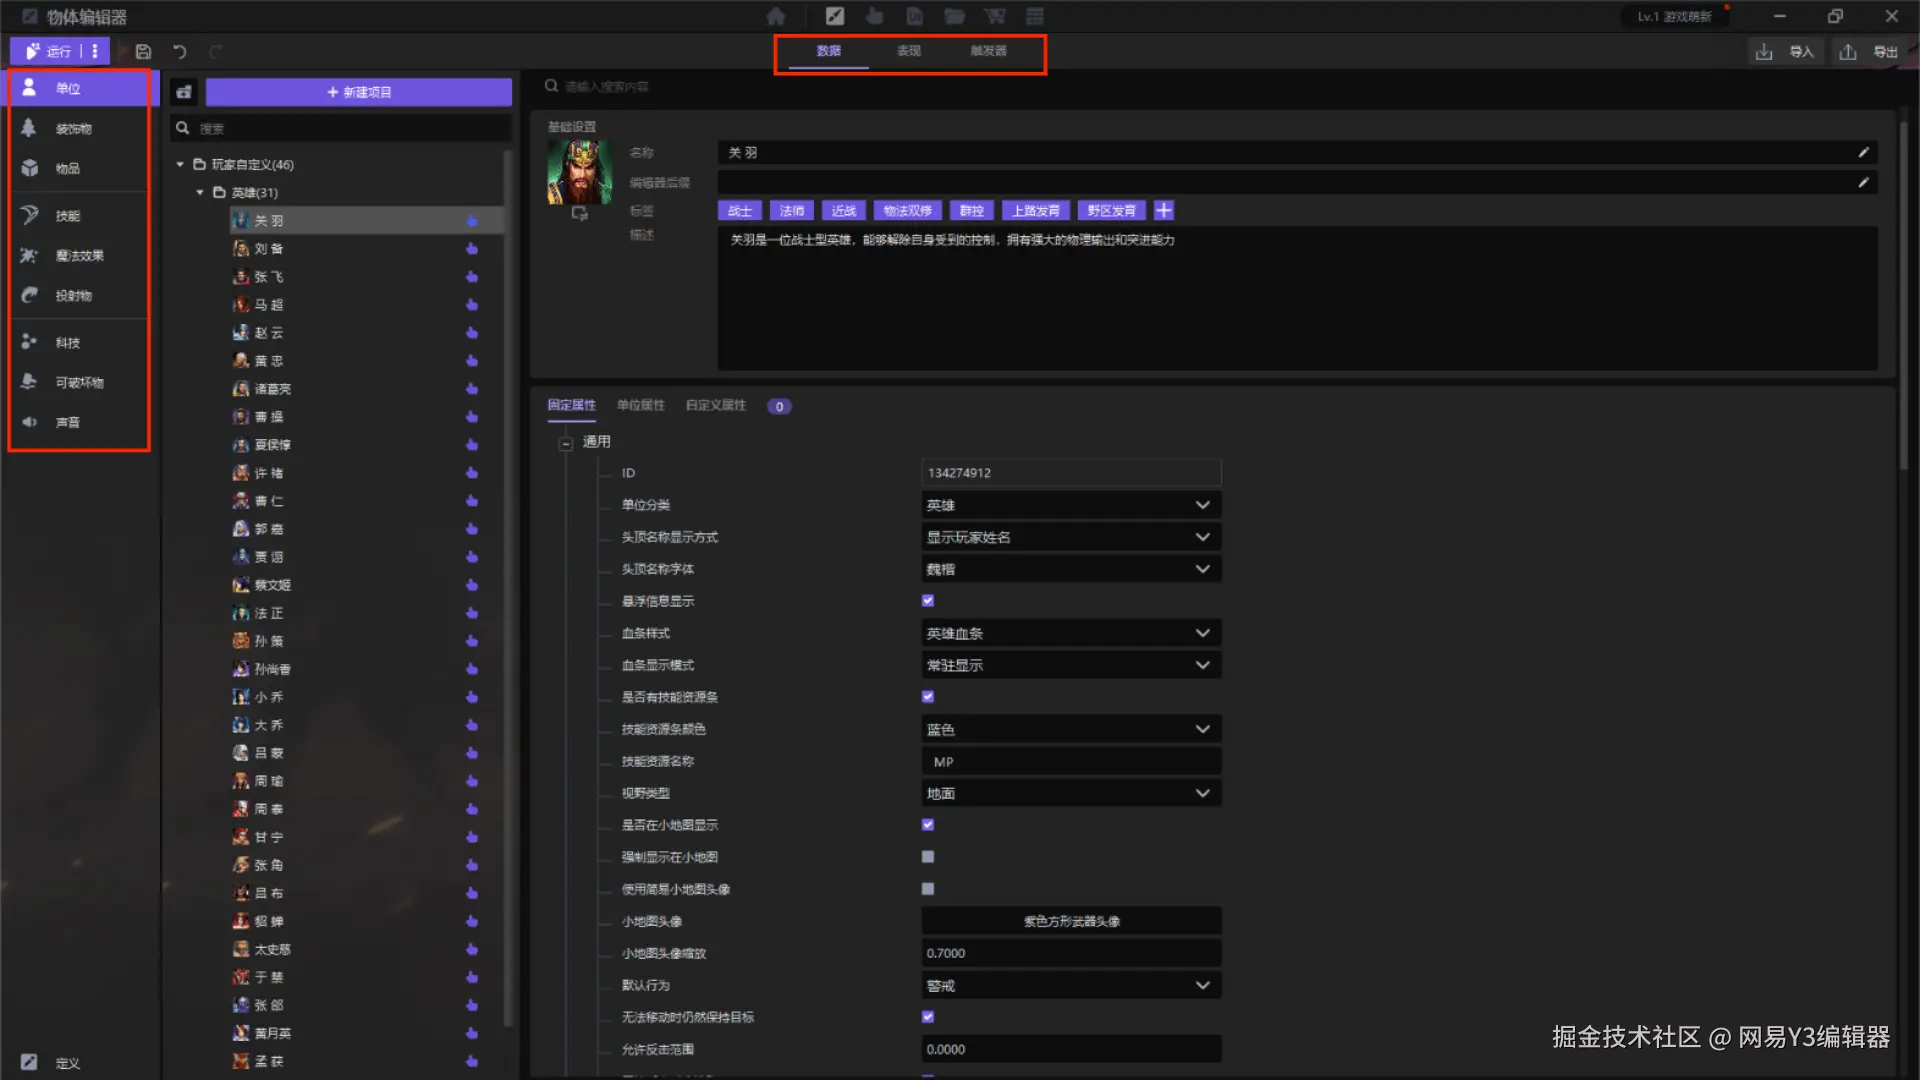
Task: Enable 强制显示在小地图 checkbox
Action: [928, 857]
